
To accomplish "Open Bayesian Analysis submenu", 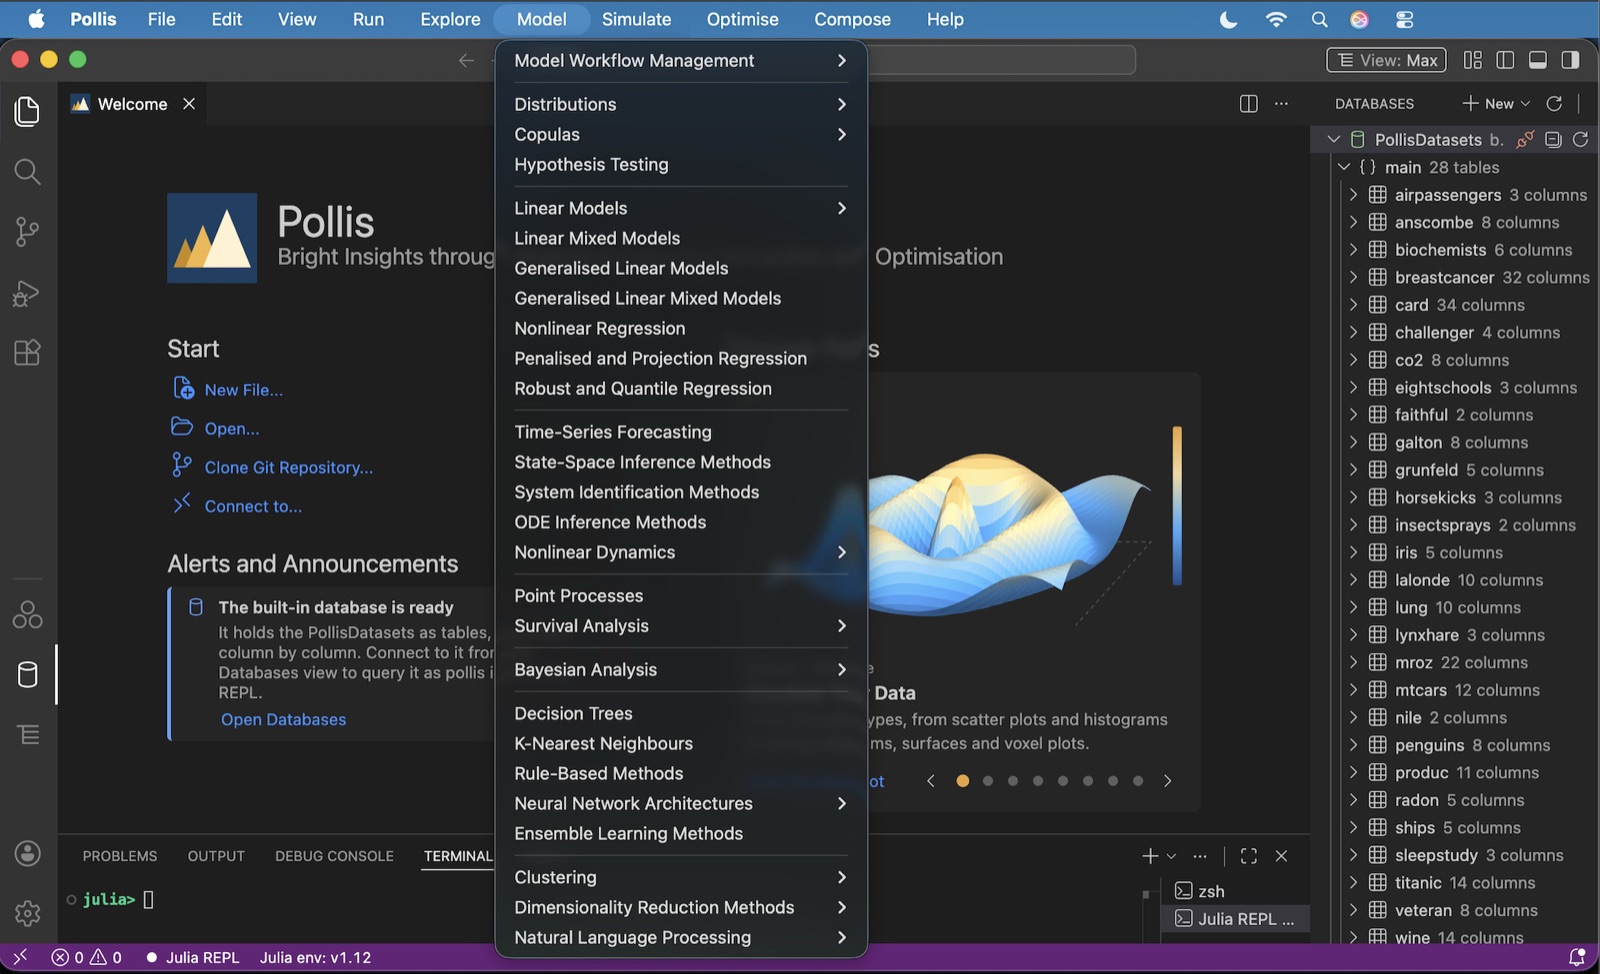I will pos(681,670).
